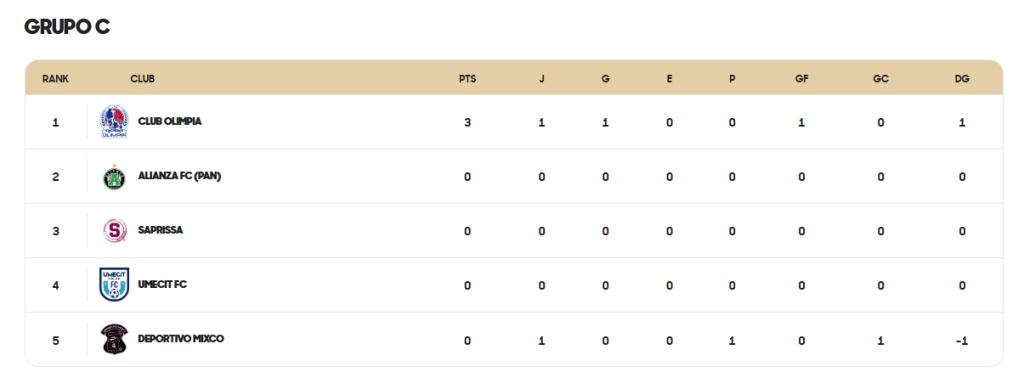Click the DG column header
This screenshot has height=378, width=1024.
962,79
